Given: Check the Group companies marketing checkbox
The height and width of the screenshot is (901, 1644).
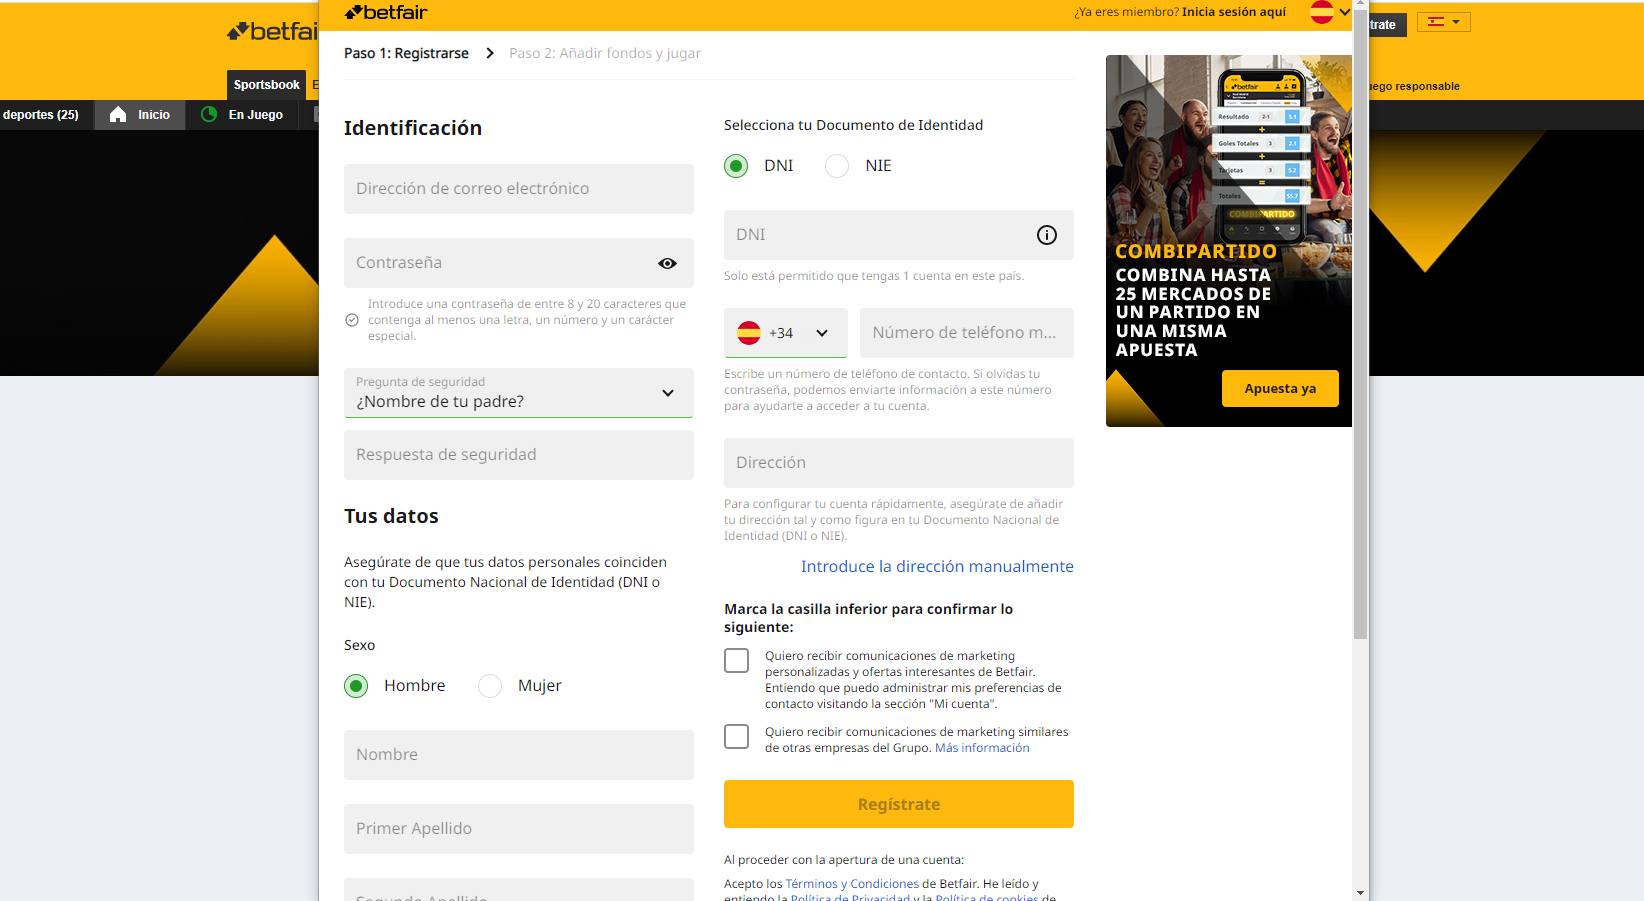Looking at the screenshot, I should coord(737,737).
